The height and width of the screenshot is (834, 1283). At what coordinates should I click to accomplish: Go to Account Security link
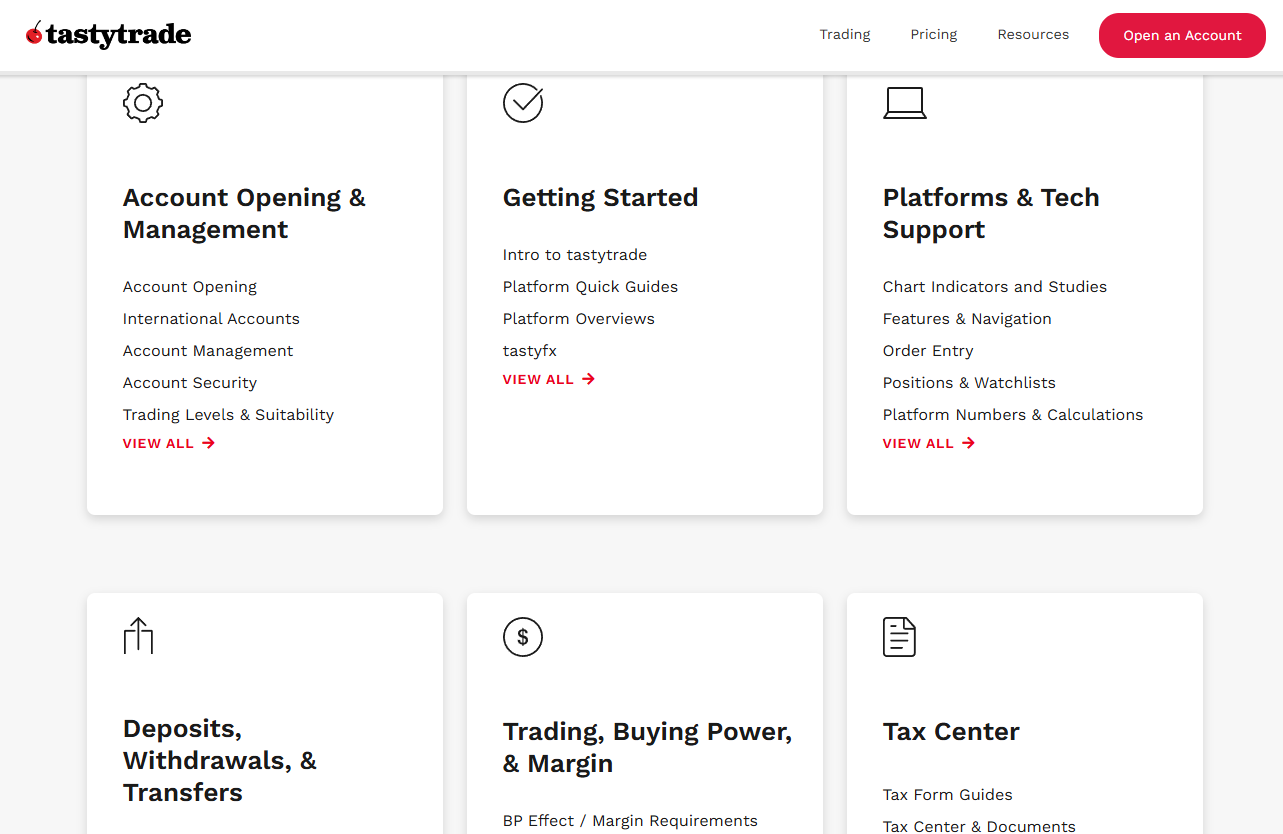tap(190, 383)
